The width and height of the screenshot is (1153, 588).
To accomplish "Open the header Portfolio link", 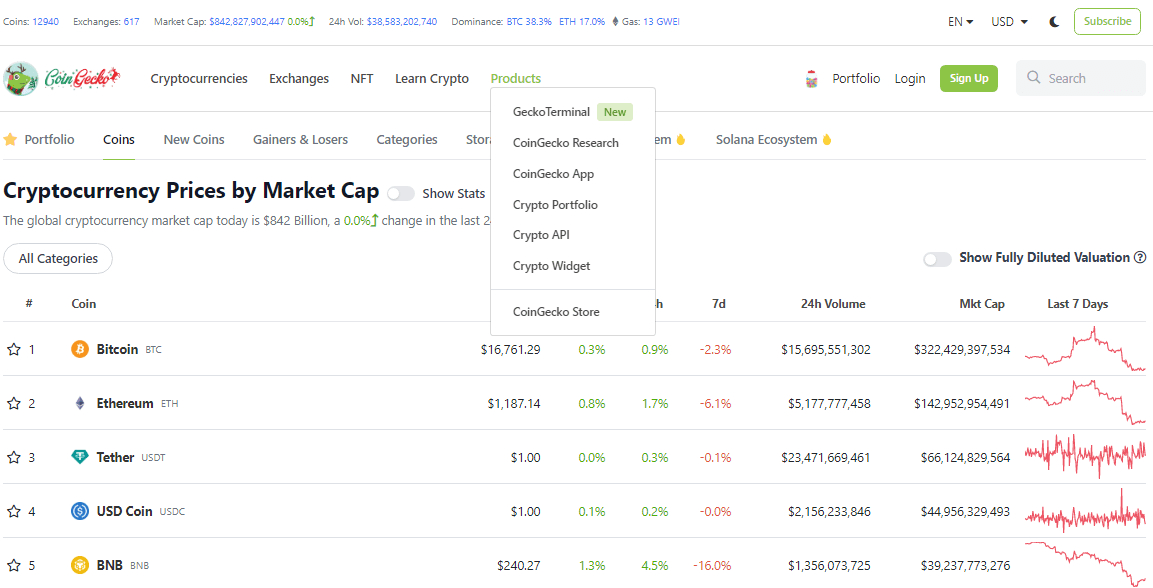I will pos(856,79).
